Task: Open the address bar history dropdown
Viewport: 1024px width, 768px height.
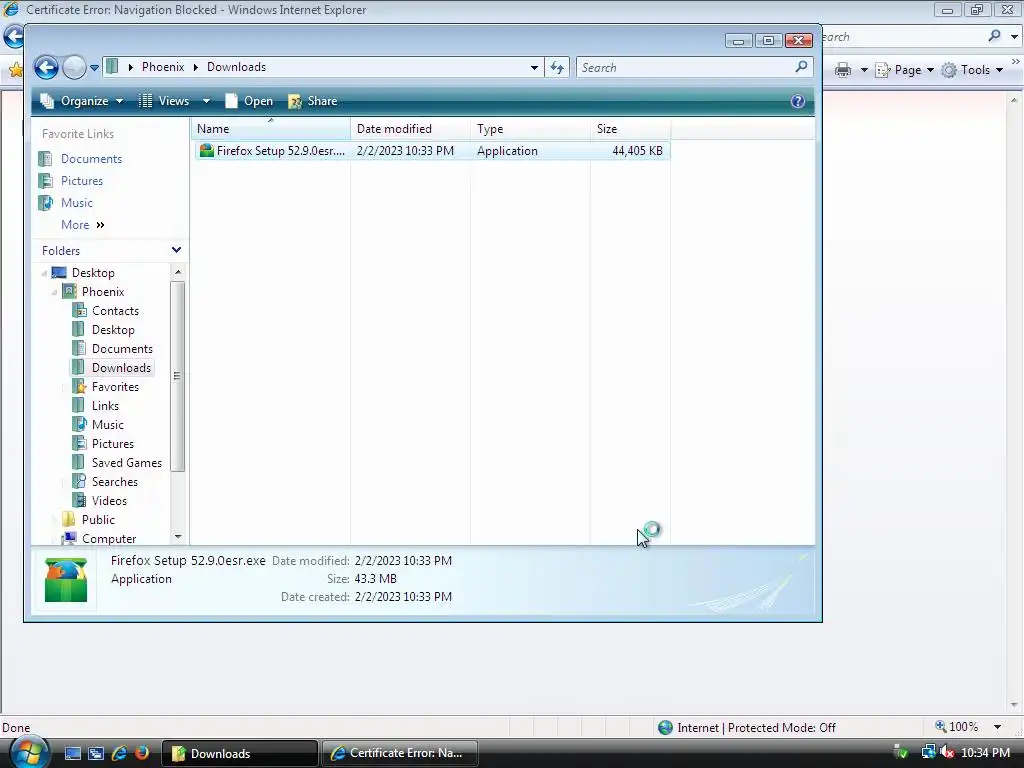Action: click(534, 67)
